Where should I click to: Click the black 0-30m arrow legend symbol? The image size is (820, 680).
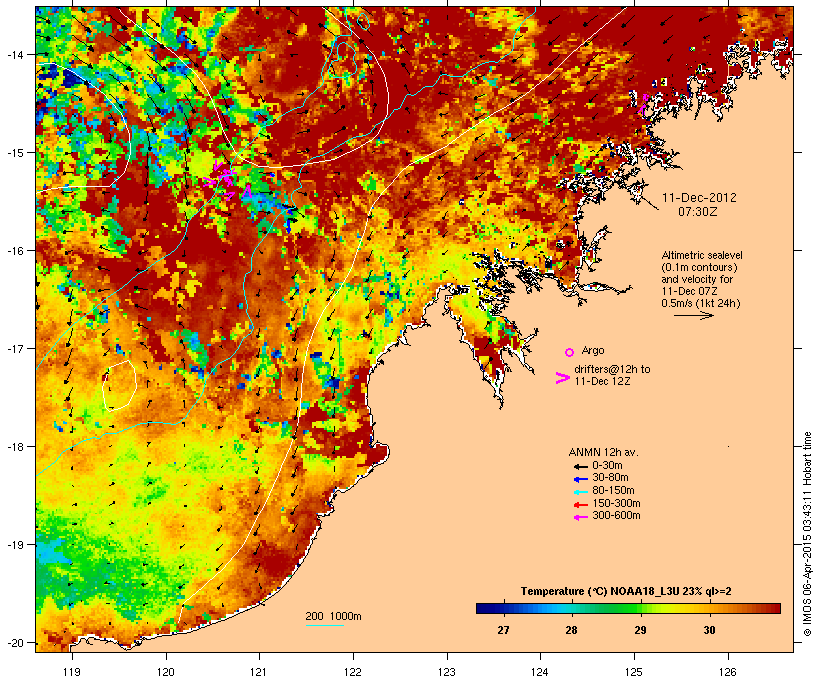580,466
